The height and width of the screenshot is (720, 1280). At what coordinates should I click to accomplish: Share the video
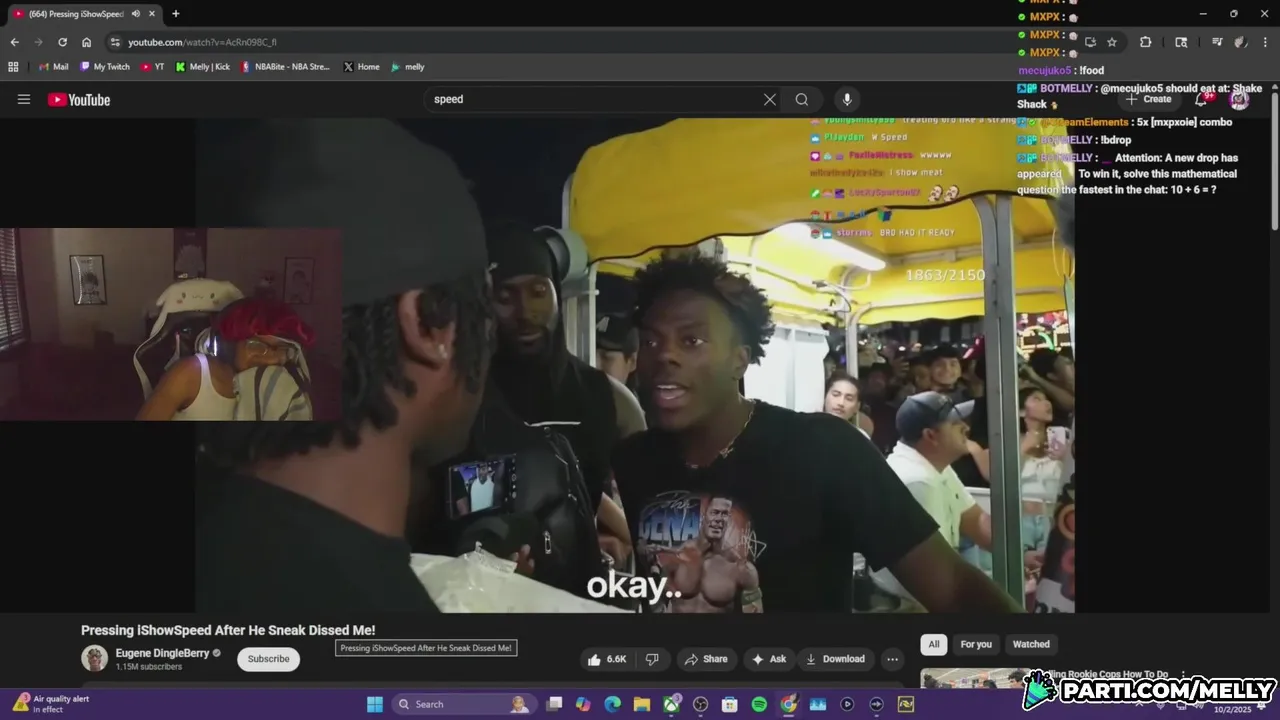[x=706, y=659]
